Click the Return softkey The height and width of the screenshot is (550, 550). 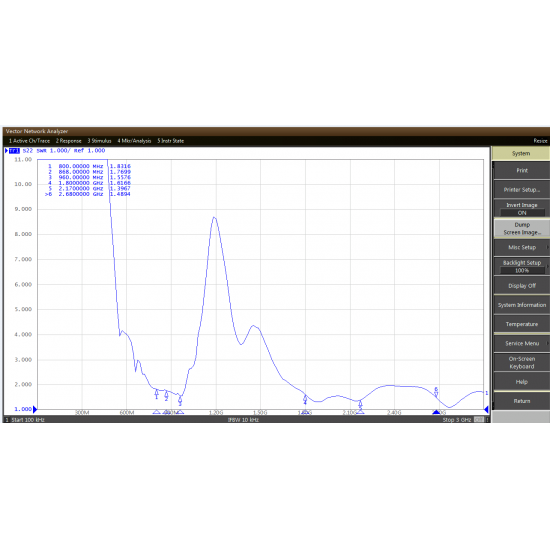522,401
